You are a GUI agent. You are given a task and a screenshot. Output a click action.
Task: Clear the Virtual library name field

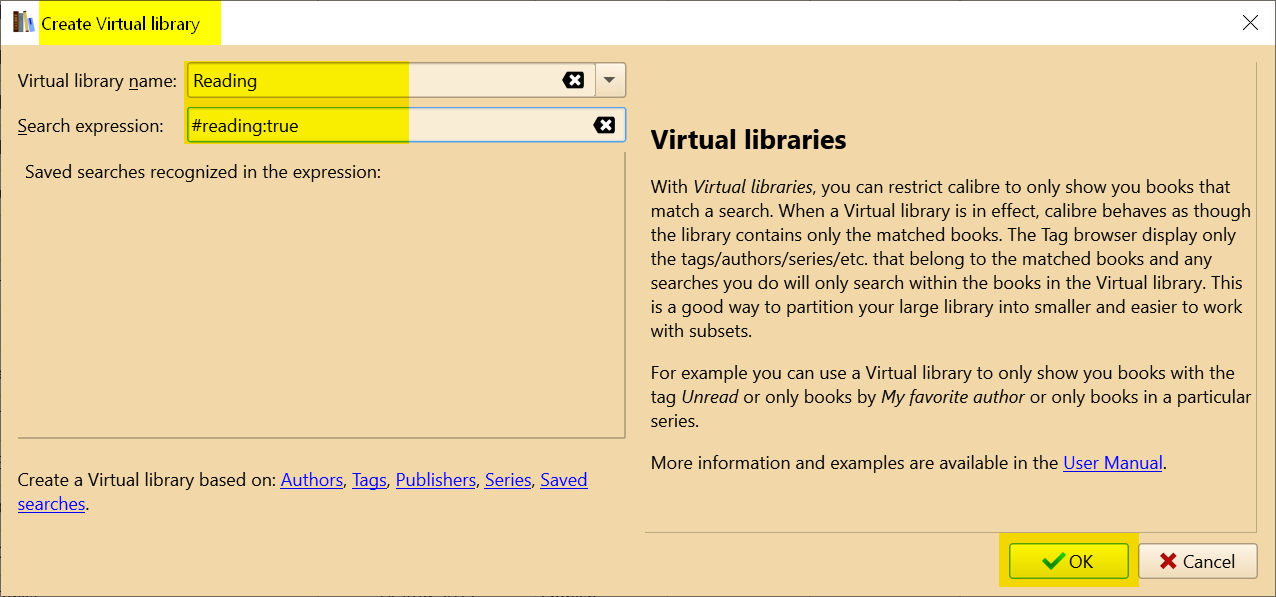point(573,80)
